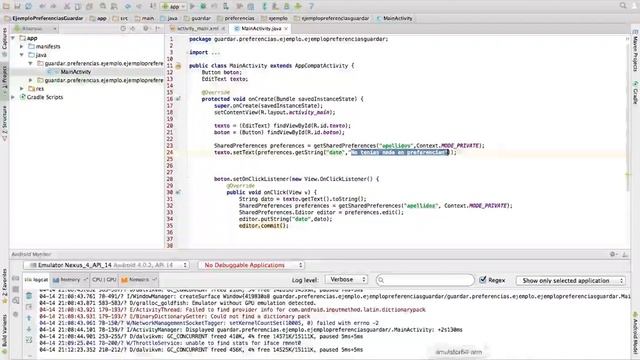Open the Android project view dropdown
The width and height of the screenshot is (640, 360).
[x=35, y=29]
